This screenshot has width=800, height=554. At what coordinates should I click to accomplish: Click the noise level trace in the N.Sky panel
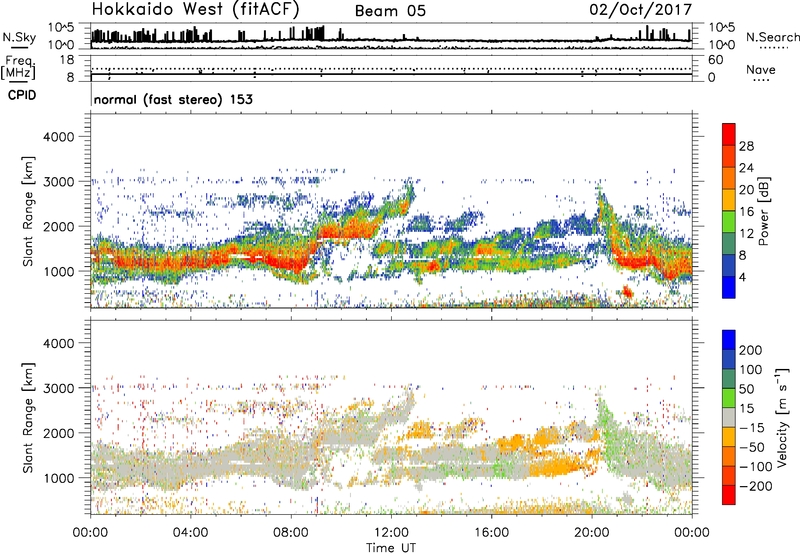coord(391,39)
